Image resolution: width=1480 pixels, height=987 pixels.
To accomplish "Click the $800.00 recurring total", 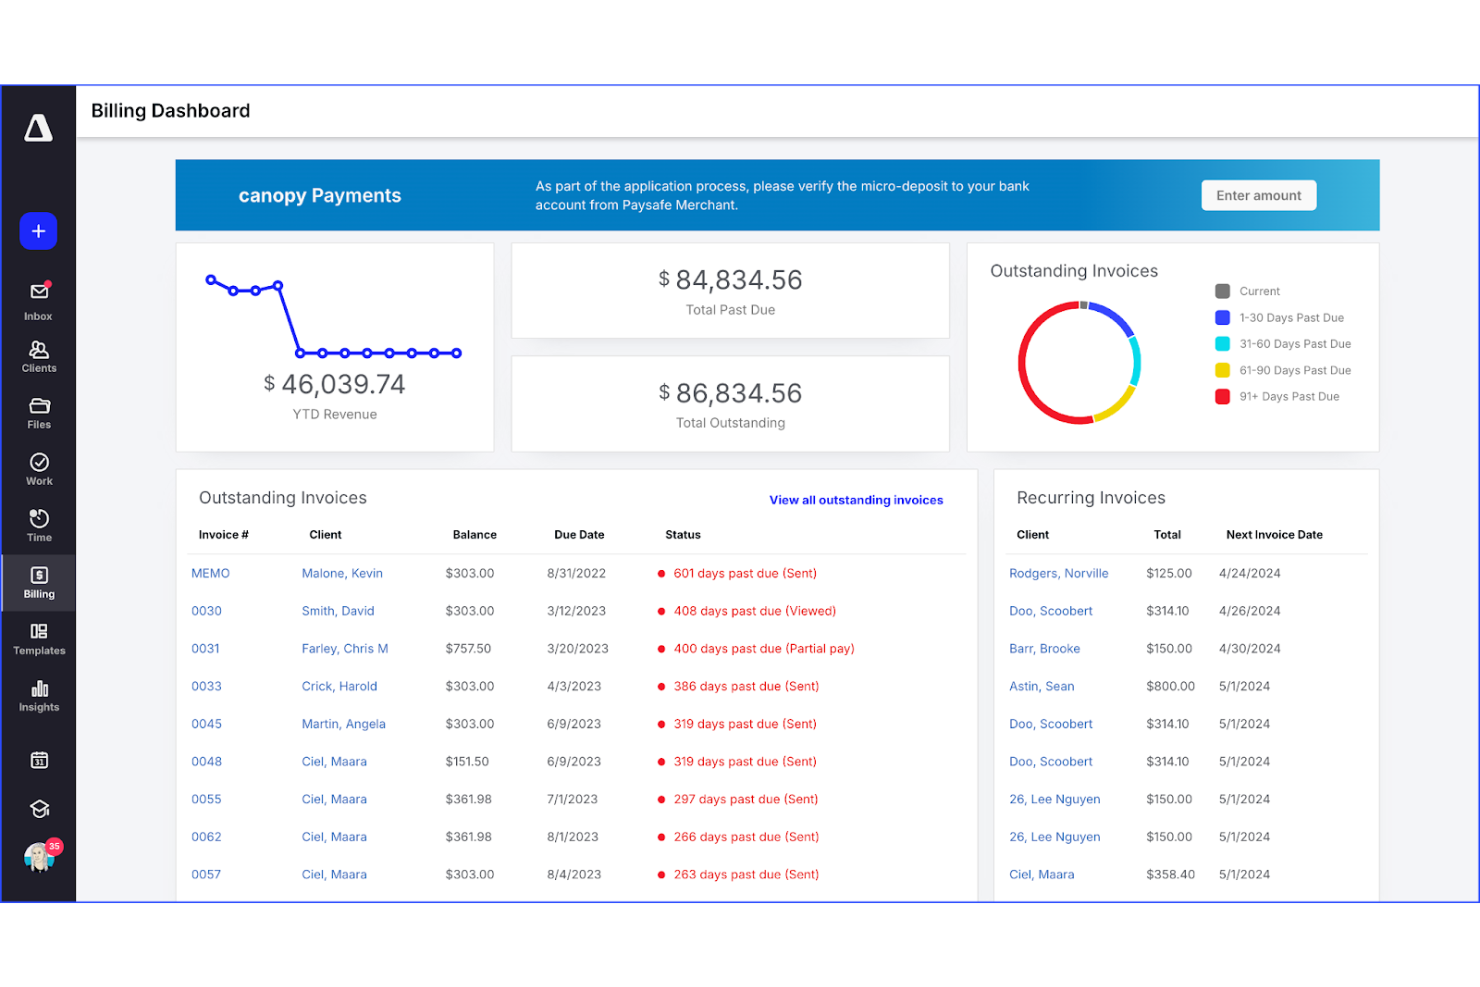I will (x=1170, y=686).
